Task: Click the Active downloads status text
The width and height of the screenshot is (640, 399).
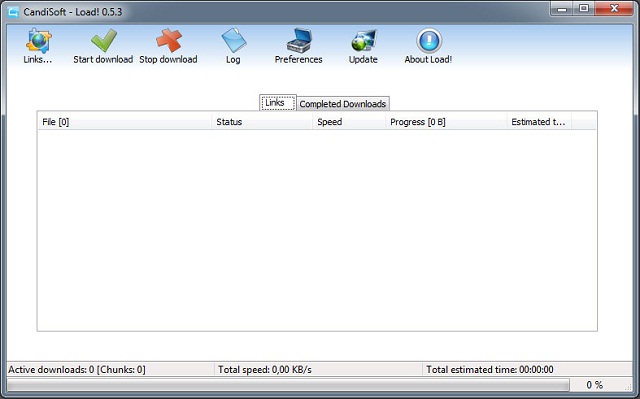Action: [x=77, y=370]
